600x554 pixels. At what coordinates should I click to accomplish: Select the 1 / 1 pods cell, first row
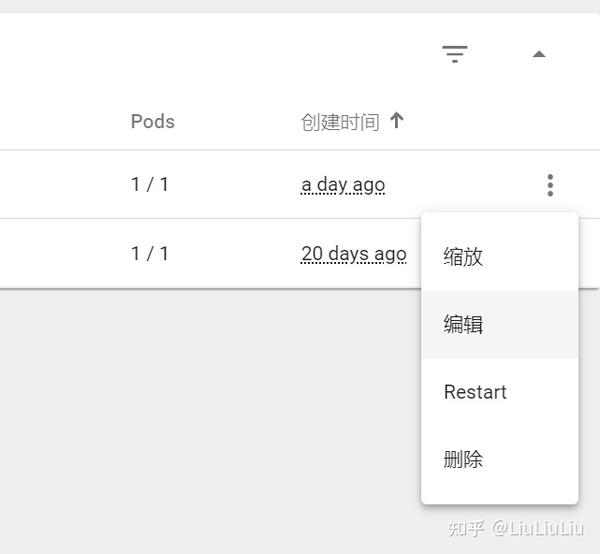pos(150,185)
